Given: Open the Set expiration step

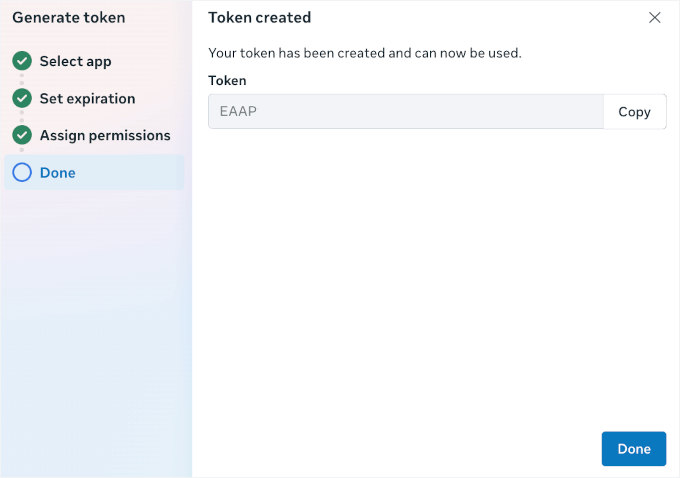Looking at the screenshot, I should click(x=87, y=98).
